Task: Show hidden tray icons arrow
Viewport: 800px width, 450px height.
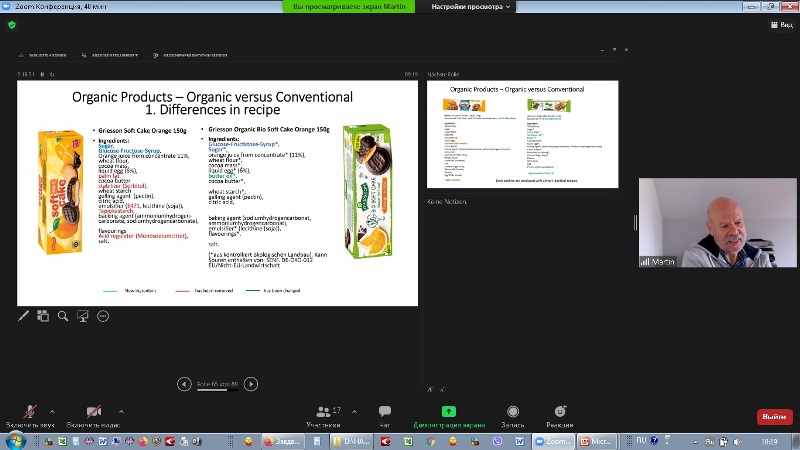Action: click(x=695, y=442)
